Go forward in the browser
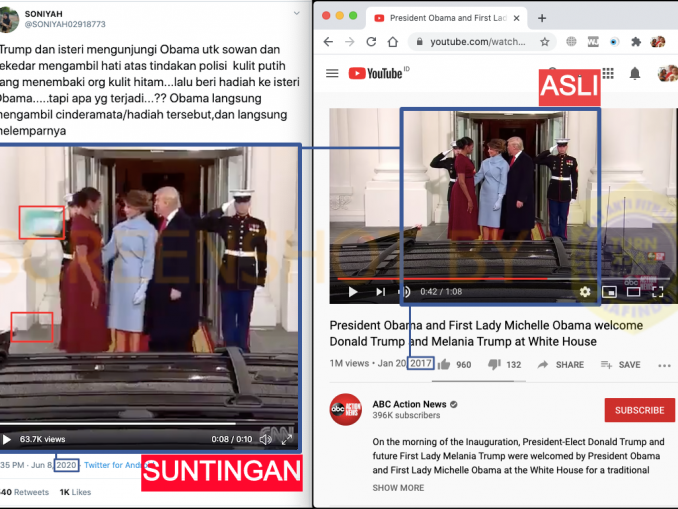Viewport: 678px width, 509px height. tap(349, 42)
